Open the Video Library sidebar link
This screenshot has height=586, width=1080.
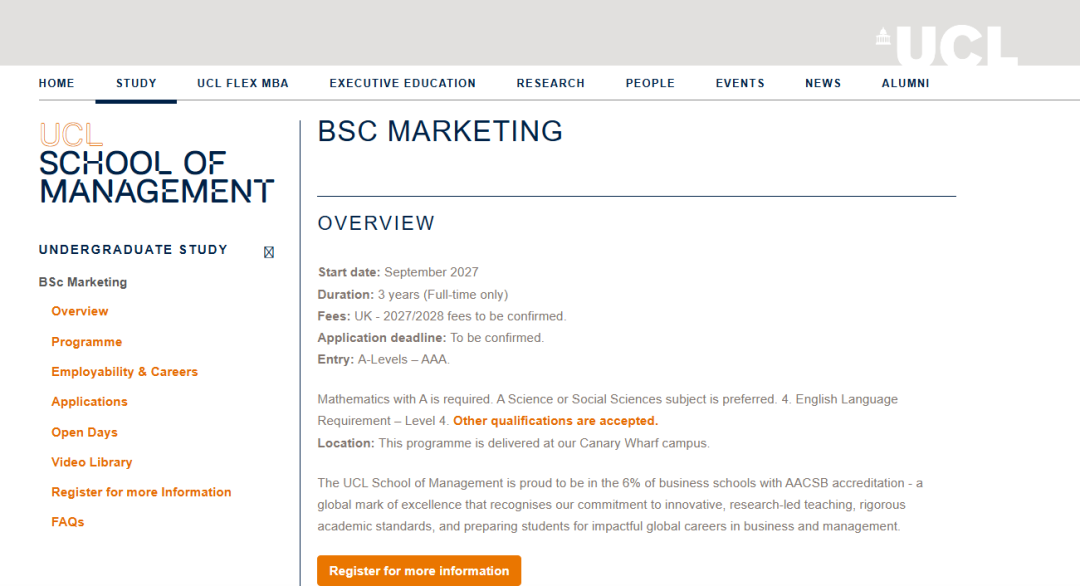(x=92, y=462)
